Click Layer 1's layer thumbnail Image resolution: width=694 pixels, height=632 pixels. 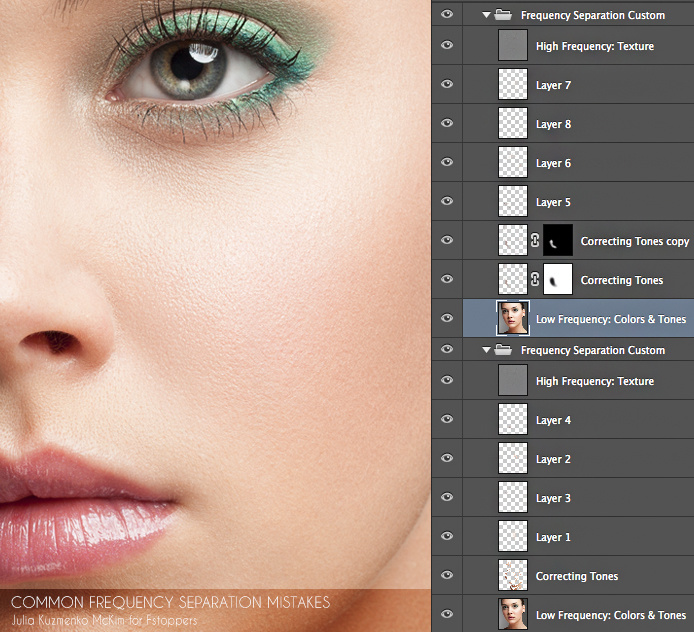tap(513, 536)
